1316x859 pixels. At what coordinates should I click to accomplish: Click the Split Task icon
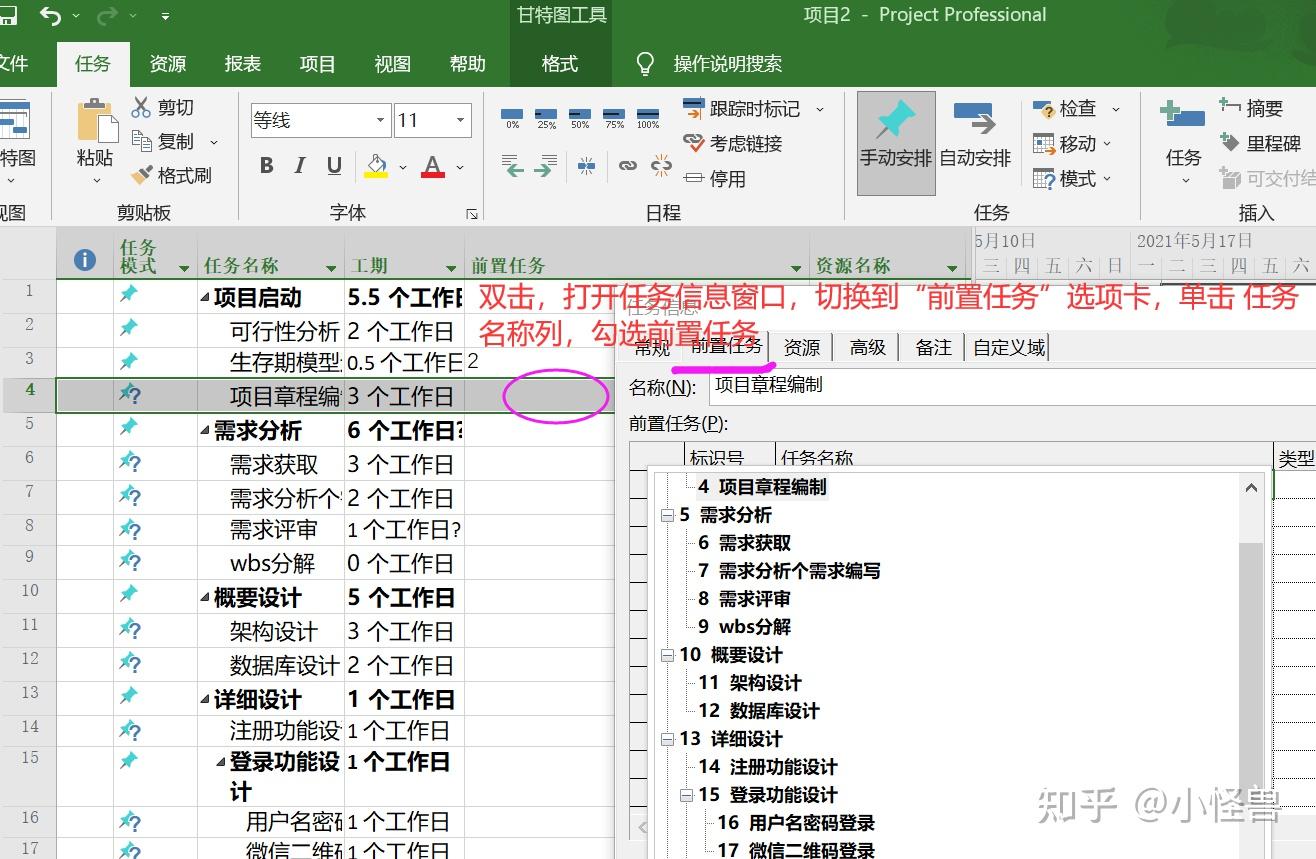[586, 166]
